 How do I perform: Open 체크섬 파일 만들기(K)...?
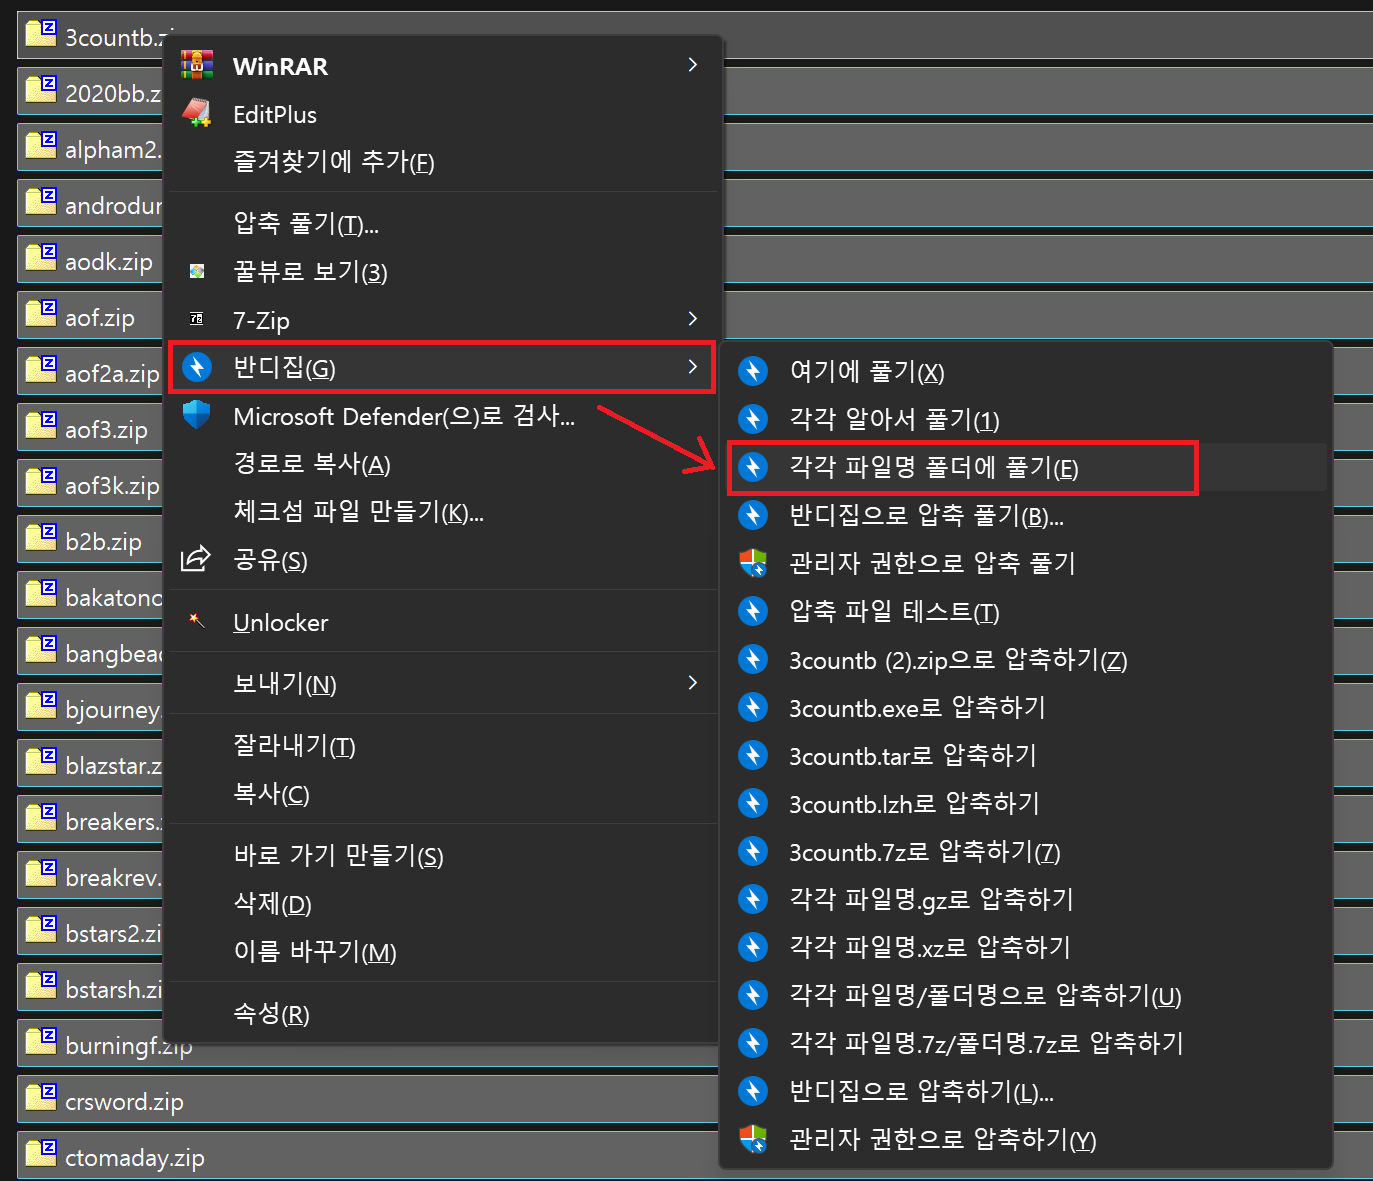[358, 512]
